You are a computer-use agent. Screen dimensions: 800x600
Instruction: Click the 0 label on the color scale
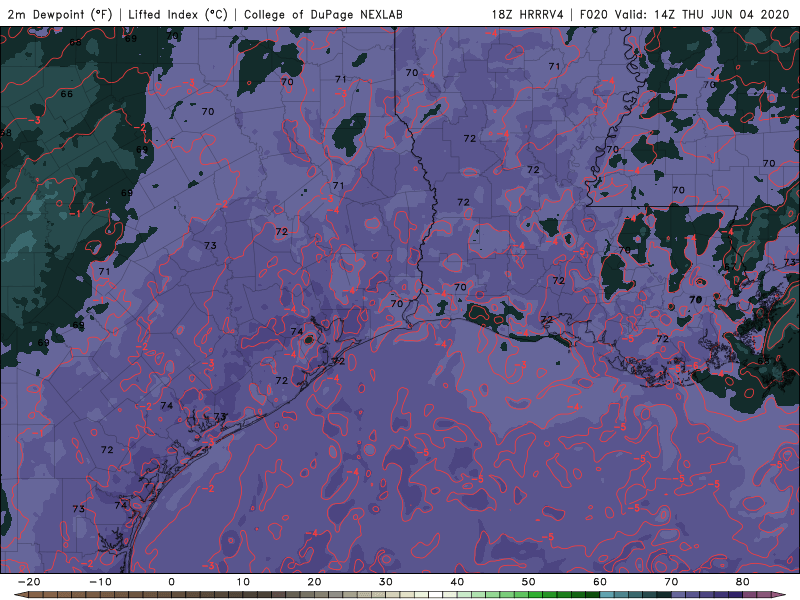(171, 582)
